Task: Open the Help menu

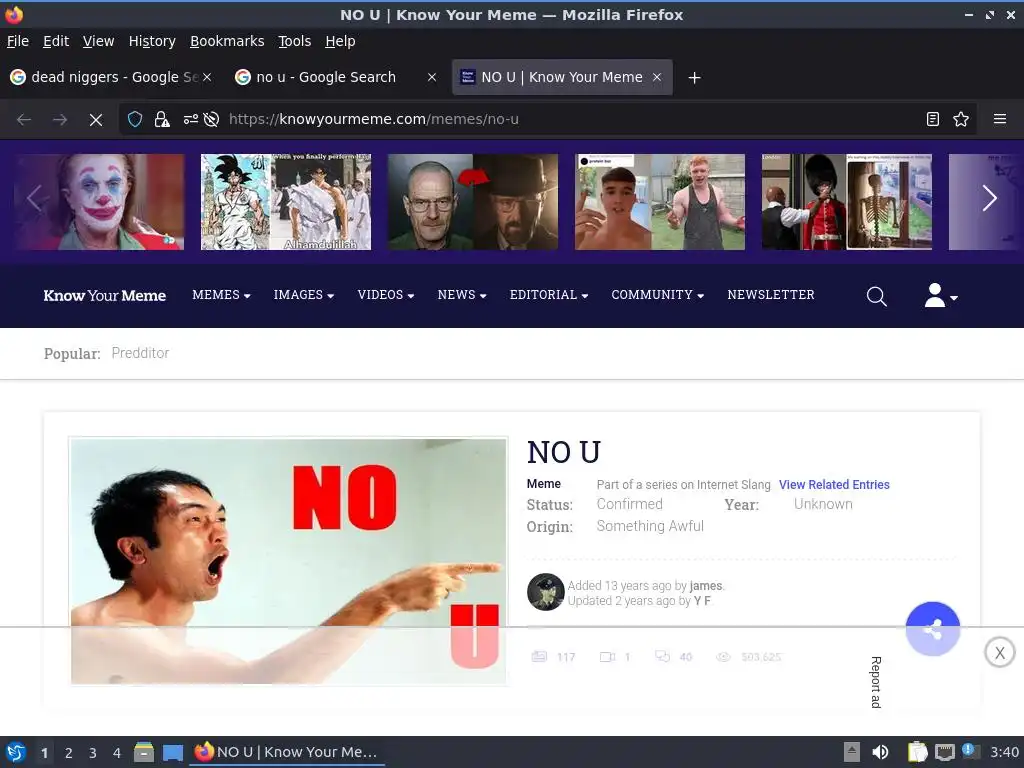Action: (340, 41)
